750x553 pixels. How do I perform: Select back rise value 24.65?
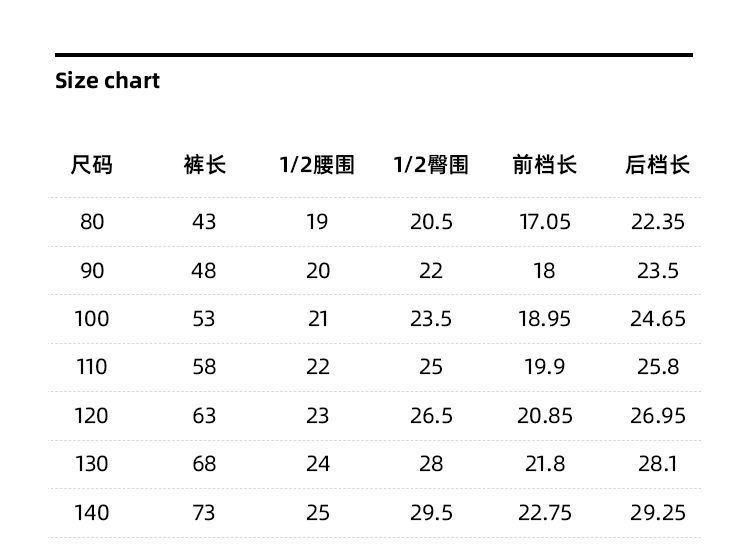coord(658,319)
